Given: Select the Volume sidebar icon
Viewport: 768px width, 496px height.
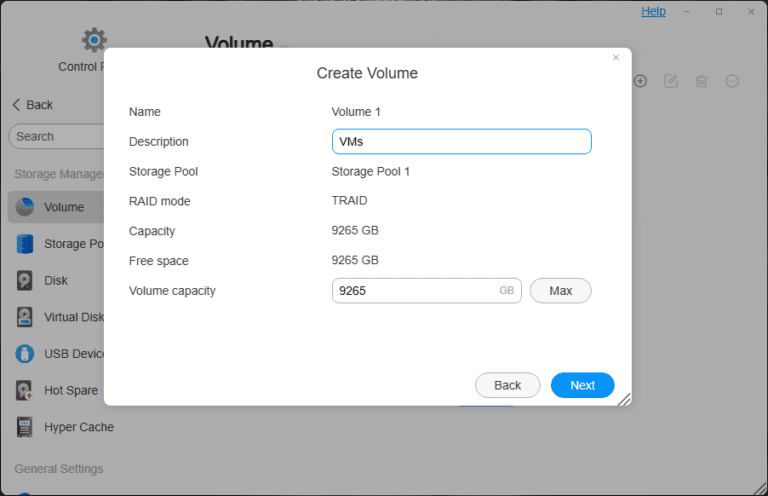Looking at the screenshot, I should coord(25,208).
